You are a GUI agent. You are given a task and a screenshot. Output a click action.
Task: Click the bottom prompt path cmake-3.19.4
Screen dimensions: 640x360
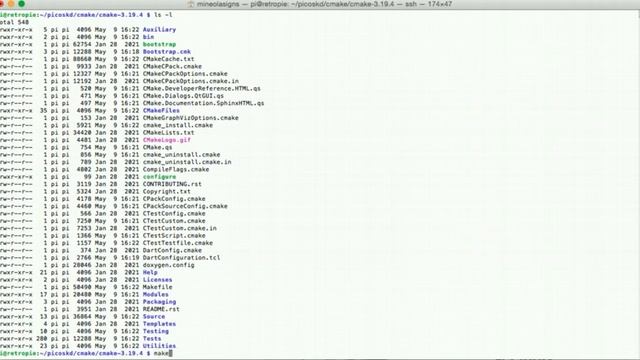pyautogui.click(x=121, y=353)
